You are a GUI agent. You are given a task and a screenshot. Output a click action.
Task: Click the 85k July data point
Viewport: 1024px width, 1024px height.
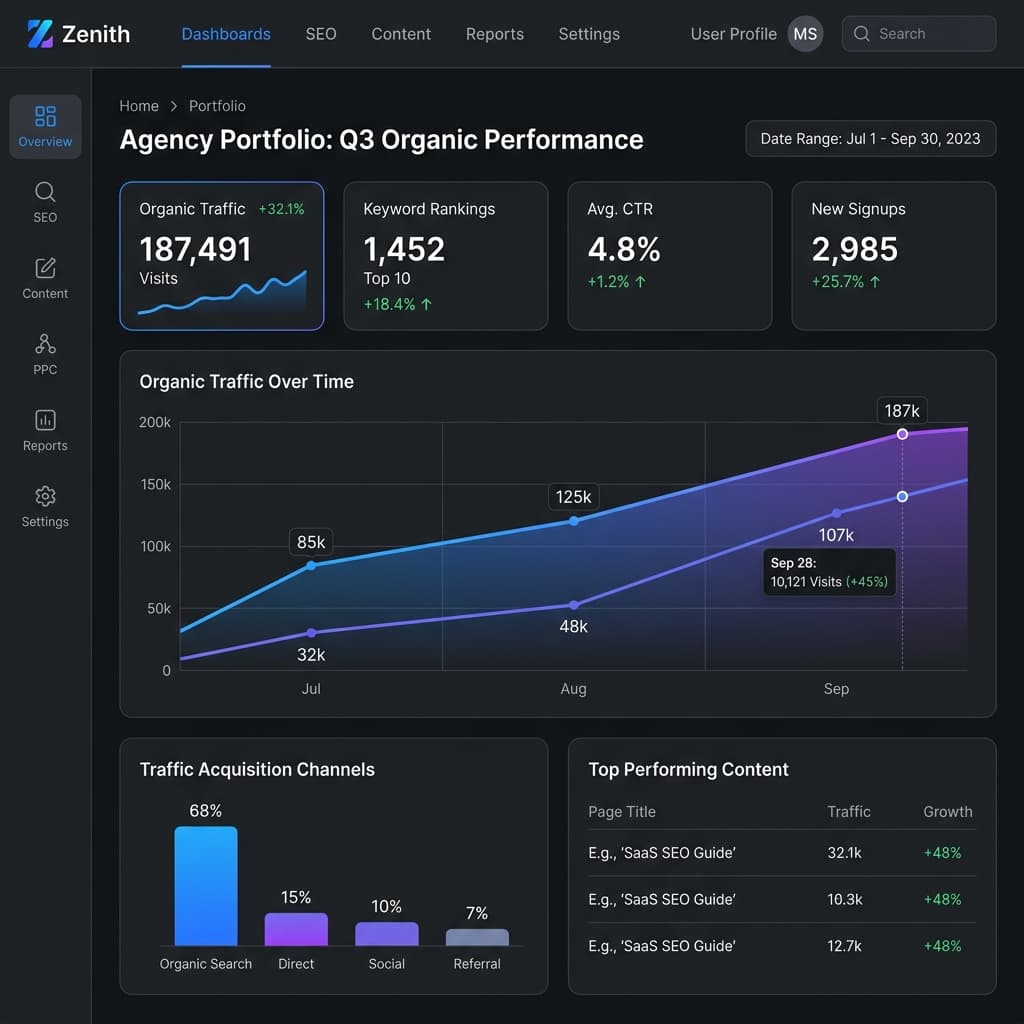311,566
